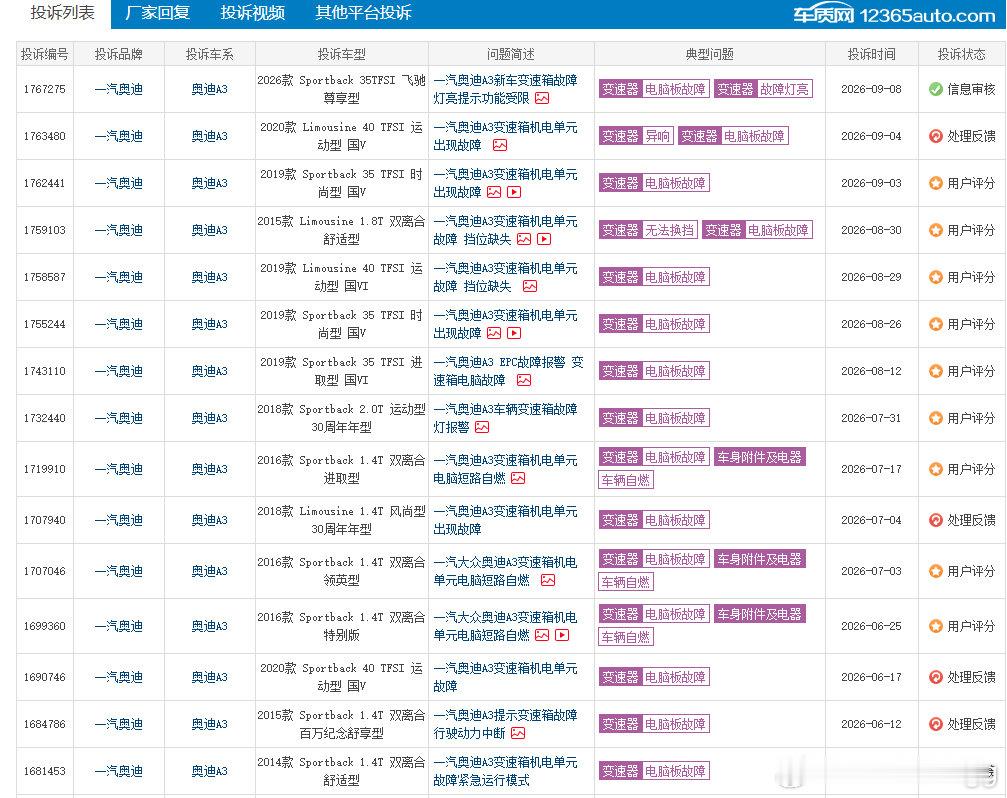Click 处理反馈 status text in row 1690746
Screen dimensions: 1007x798
pos(971,677)
